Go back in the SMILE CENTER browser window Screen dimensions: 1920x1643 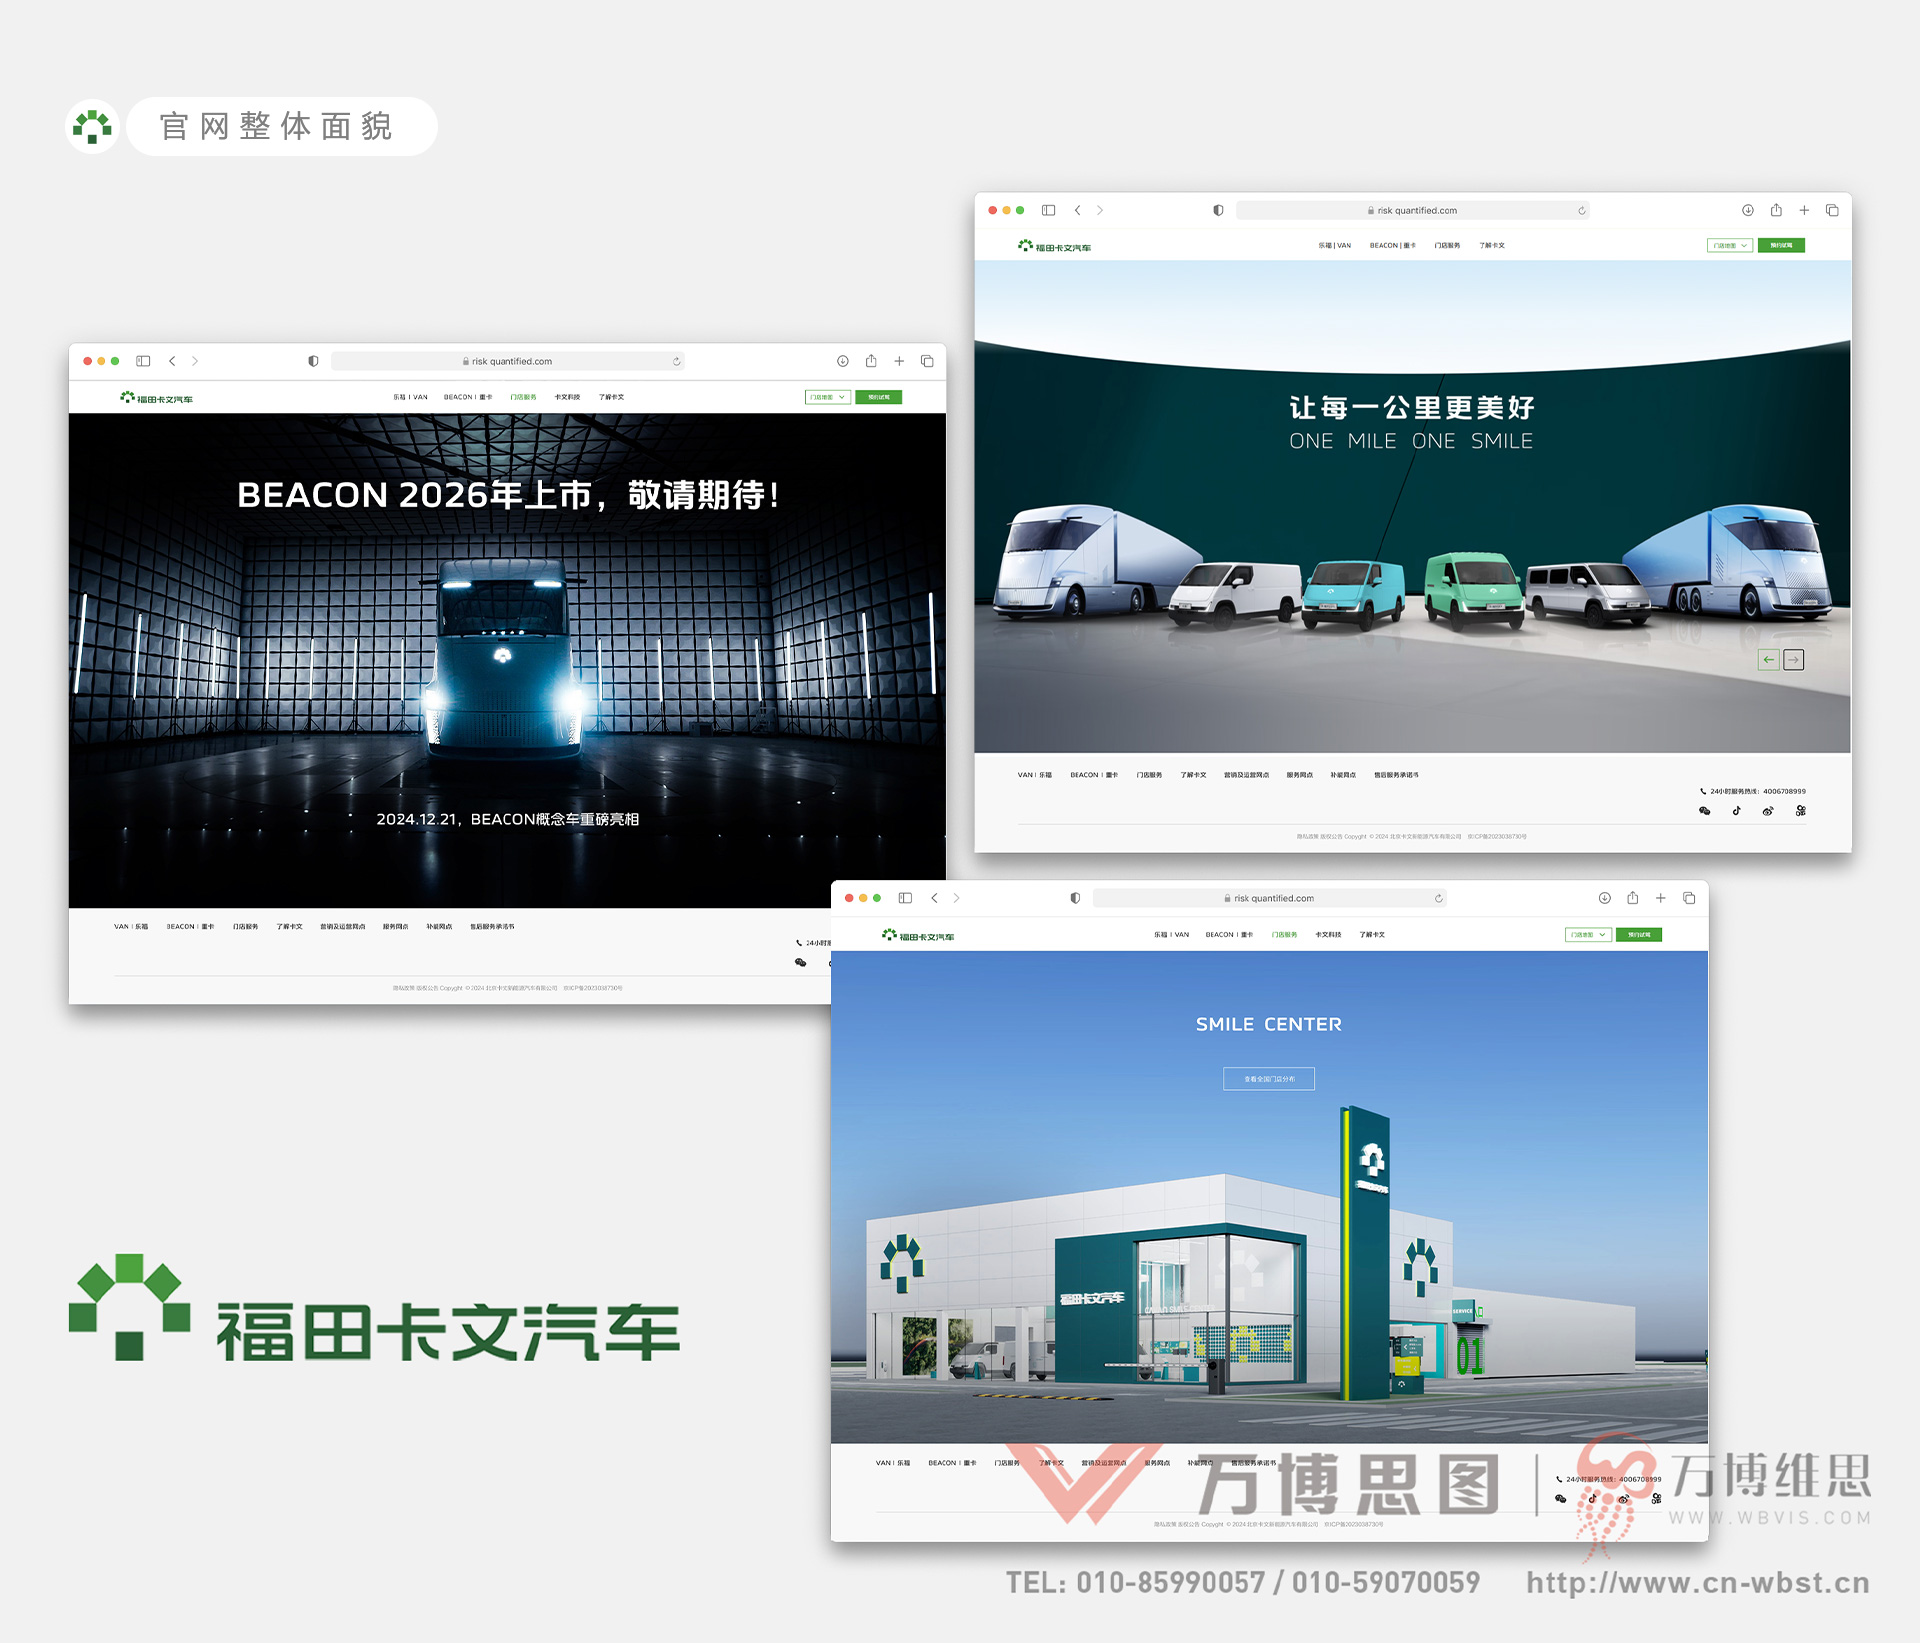pyautogui.click(x=934, y=898)
